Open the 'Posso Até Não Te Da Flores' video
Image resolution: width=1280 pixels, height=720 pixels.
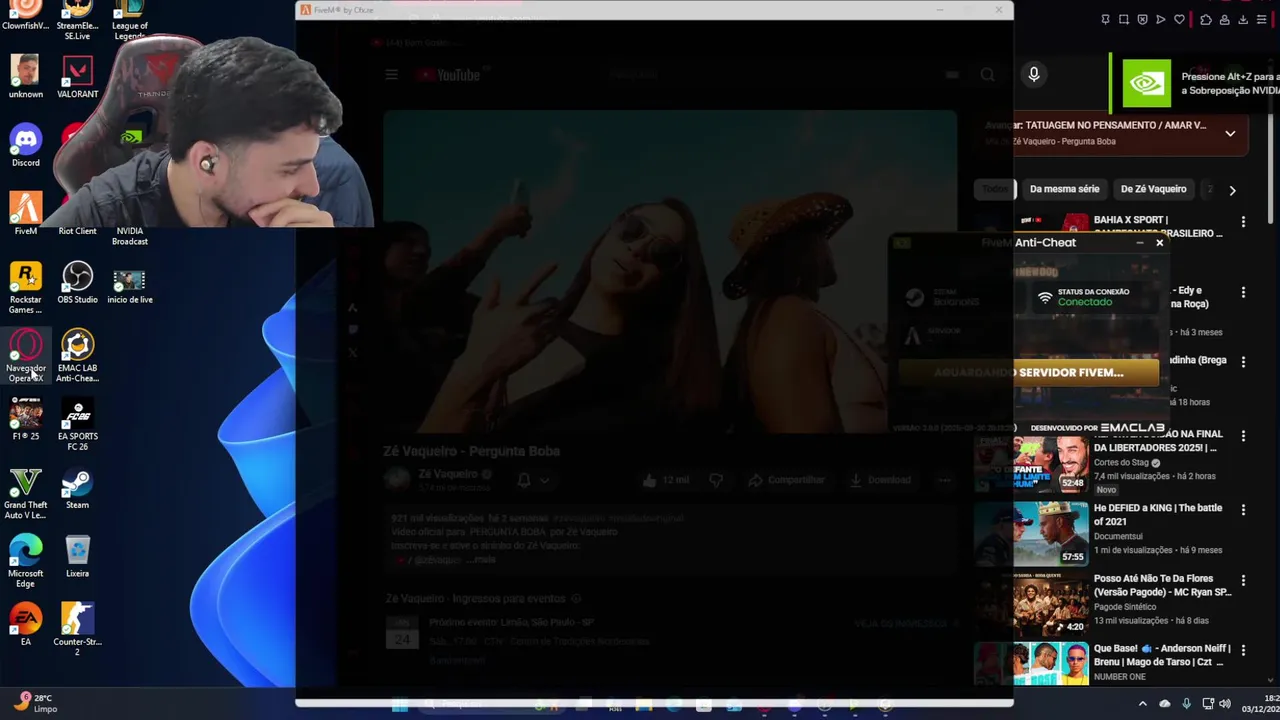pos(1162,585)
